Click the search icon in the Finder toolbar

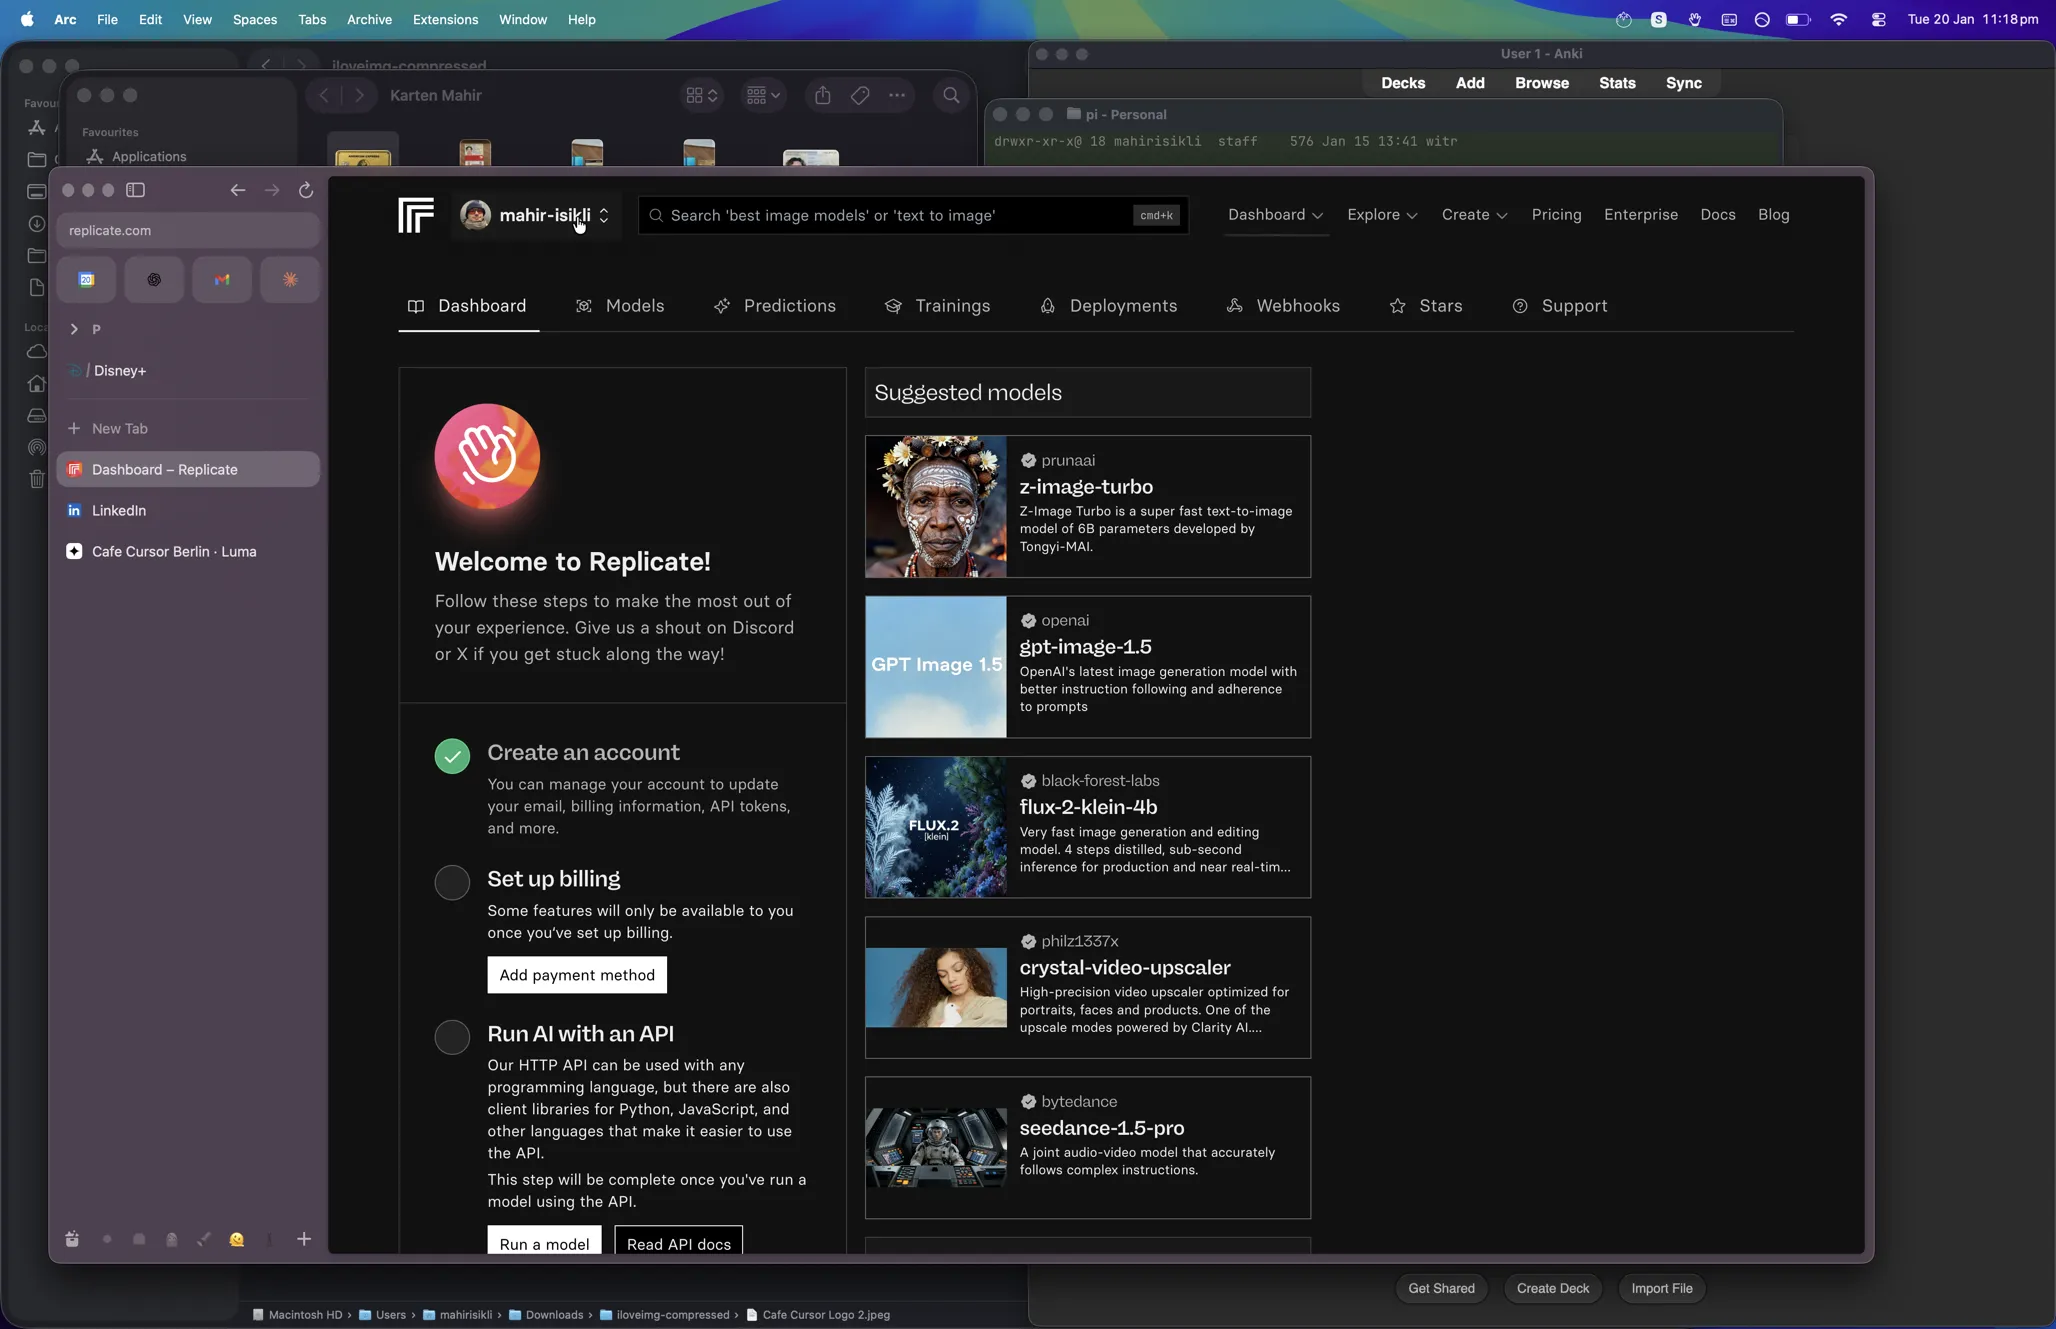951,95
